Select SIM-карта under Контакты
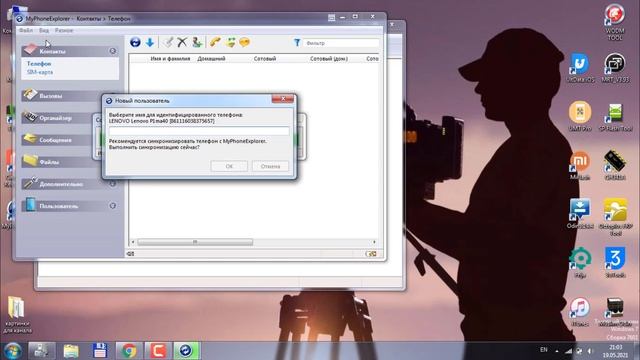The height and width of the screenshot is (360, 640). tap(40, 72)
